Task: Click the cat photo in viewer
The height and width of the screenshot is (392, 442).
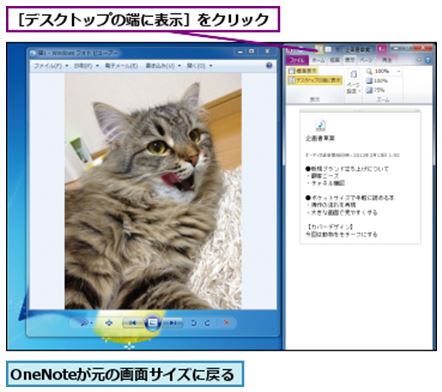Action: (x=153, y=191)
